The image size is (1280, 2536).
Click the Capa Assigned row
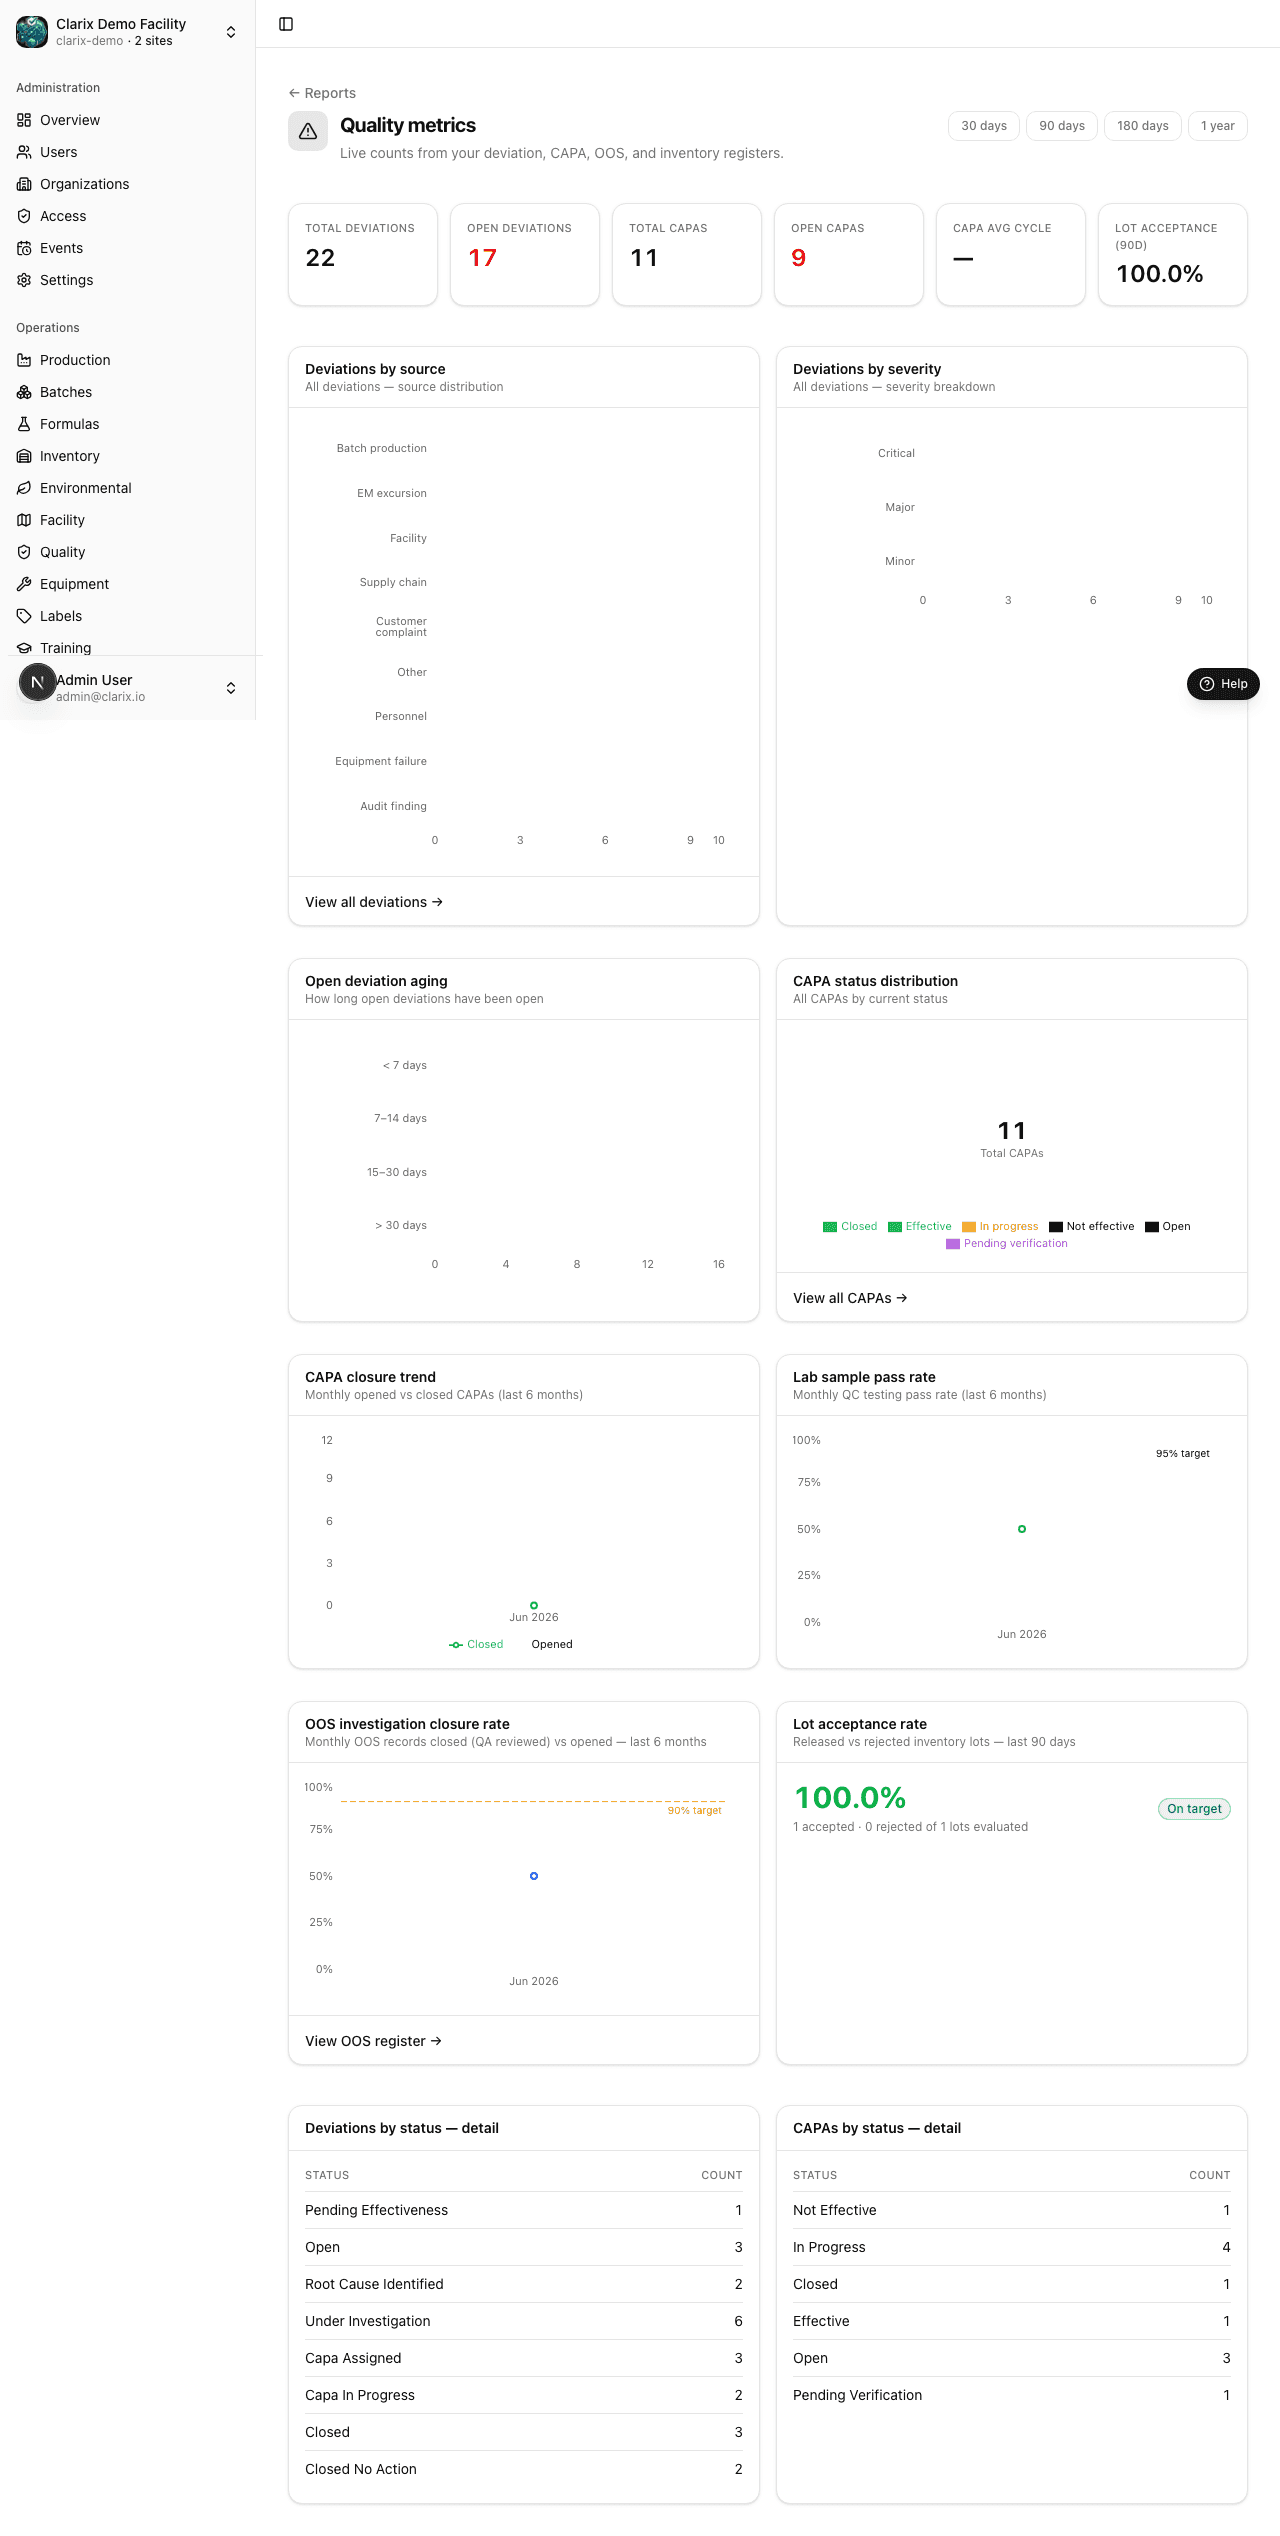click(524, 2358)
